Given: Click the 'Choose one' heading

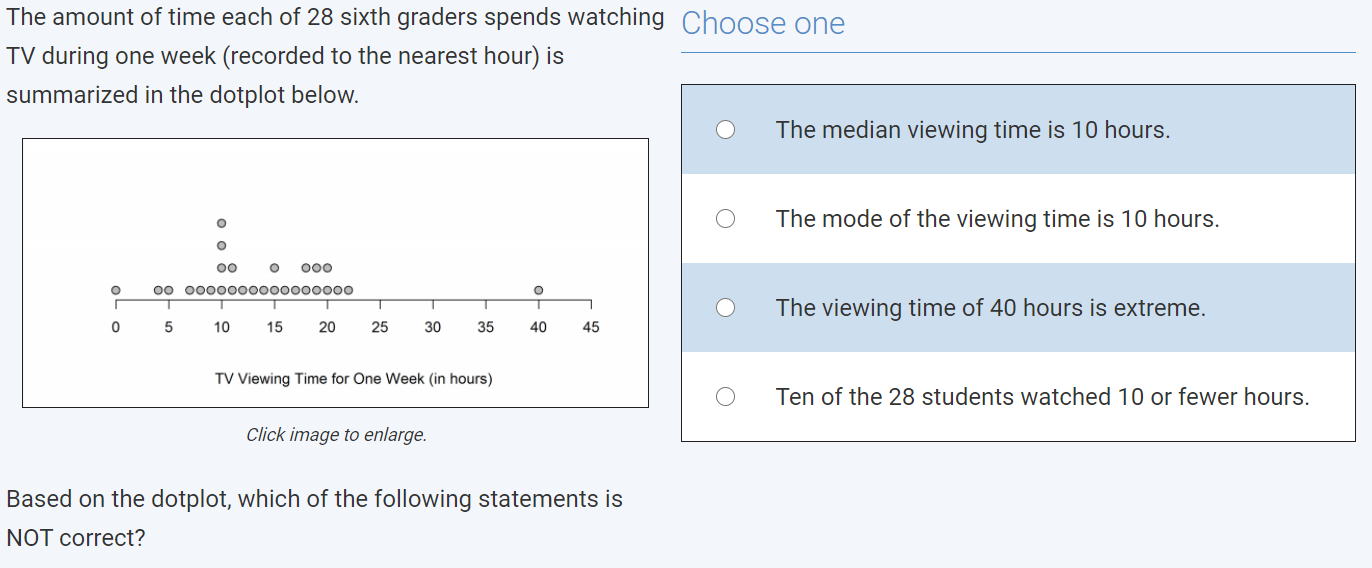Looking at the screenshot, I should (763, 24).
